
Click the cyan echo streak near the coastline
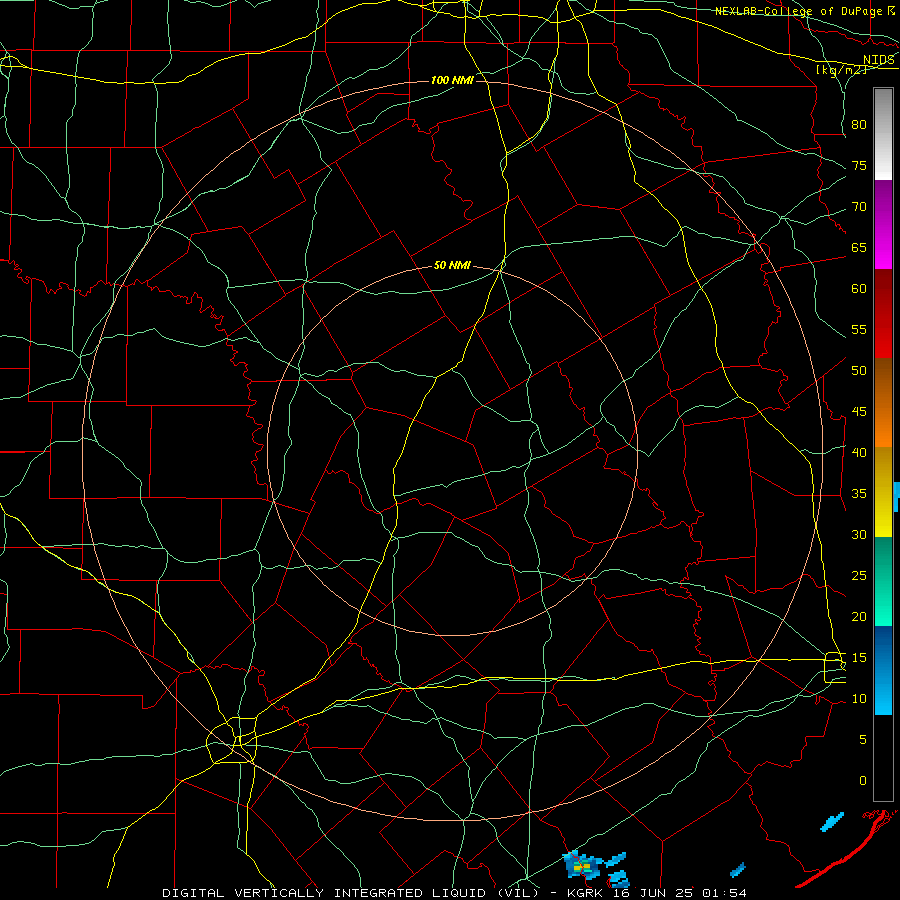coord(832,822)
